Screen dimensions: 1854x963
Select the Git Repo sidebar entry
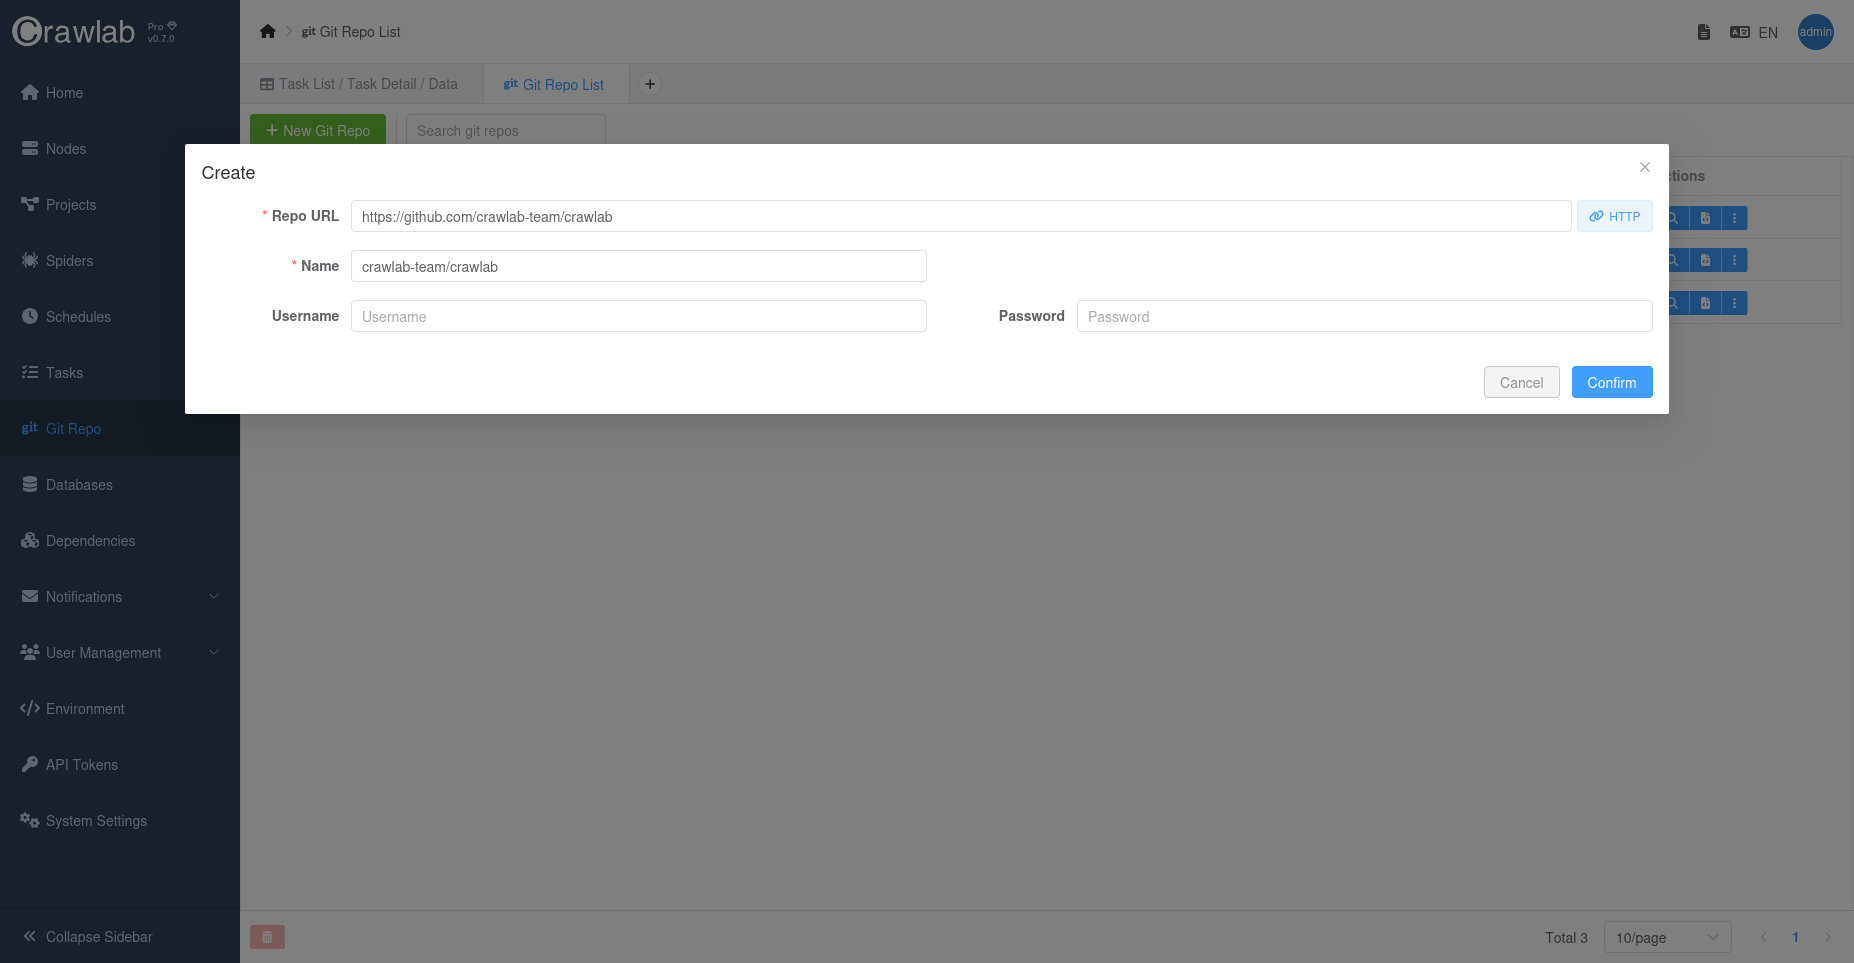[x=73, y=429]
